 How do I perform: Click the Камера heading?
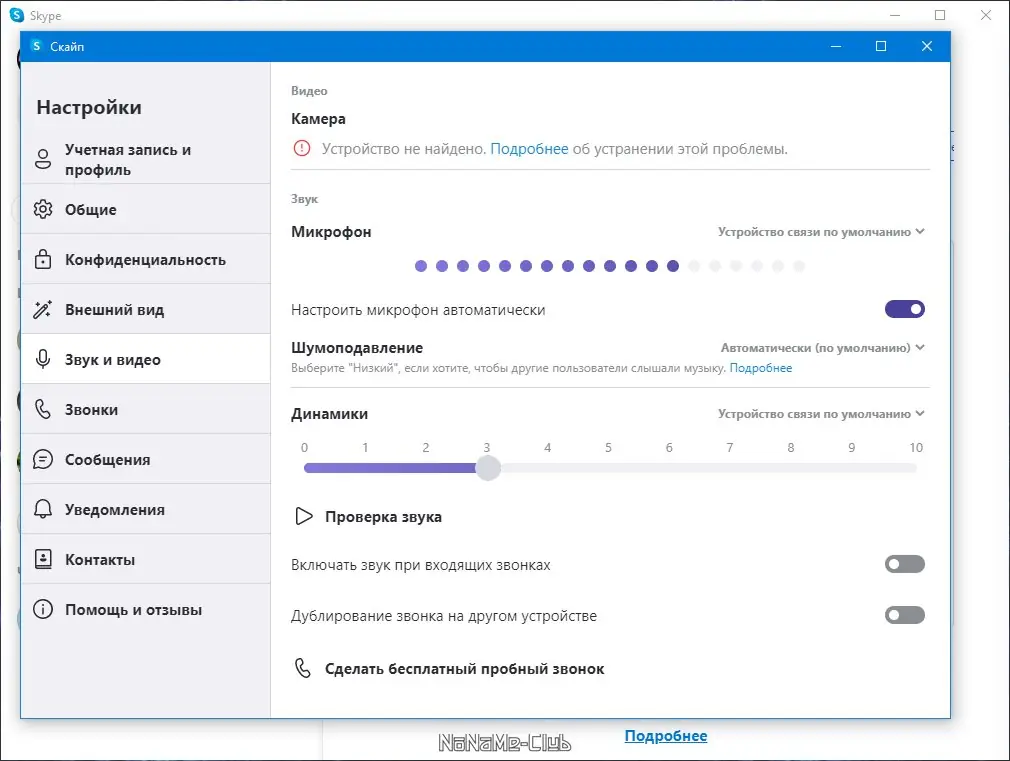(318, 119)
